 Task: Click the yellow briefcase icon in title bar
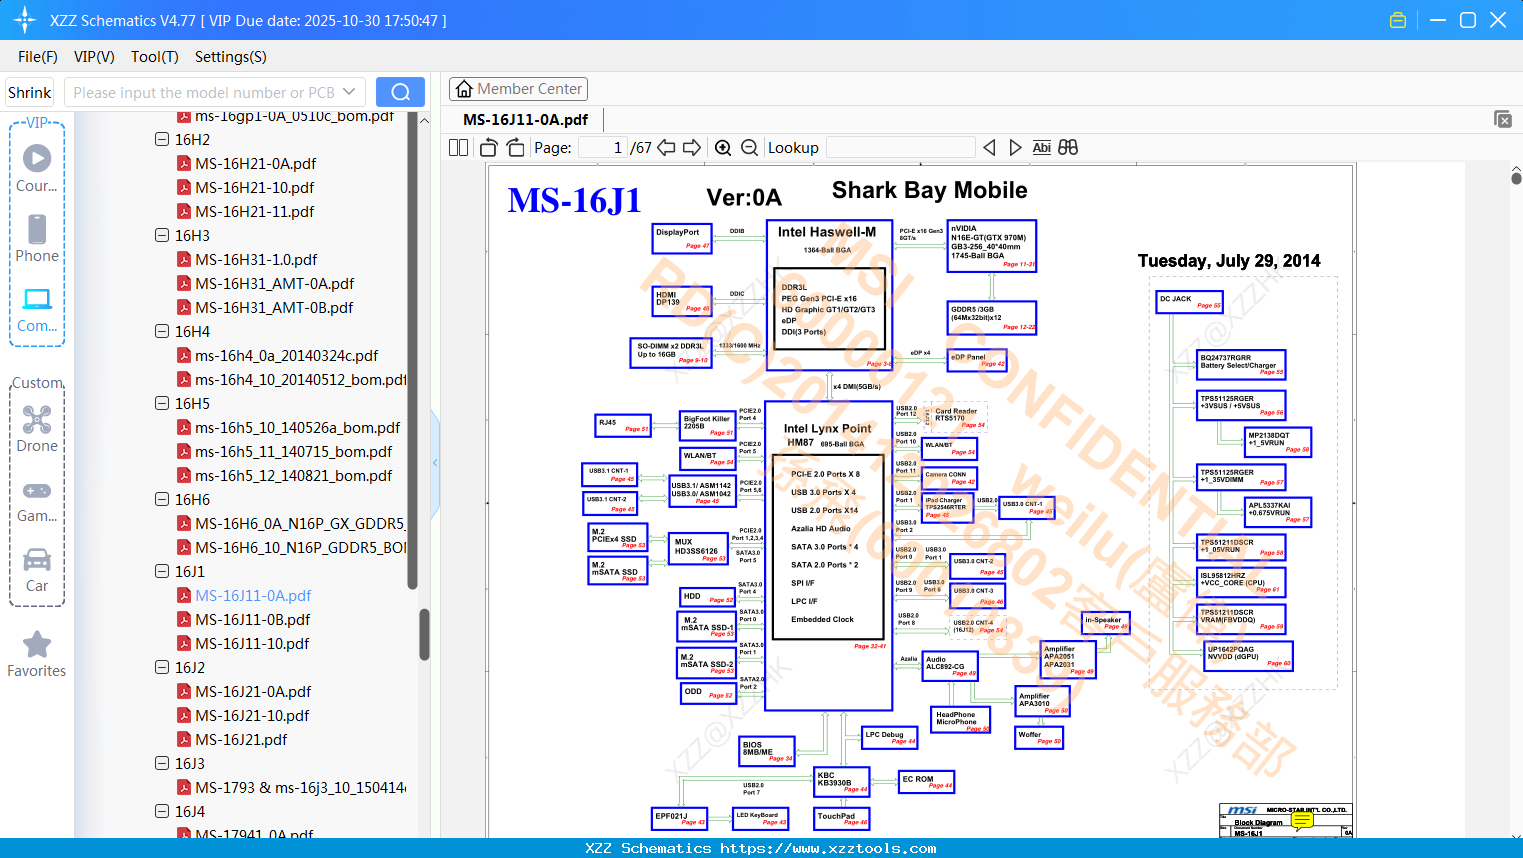pos(1398,20)
